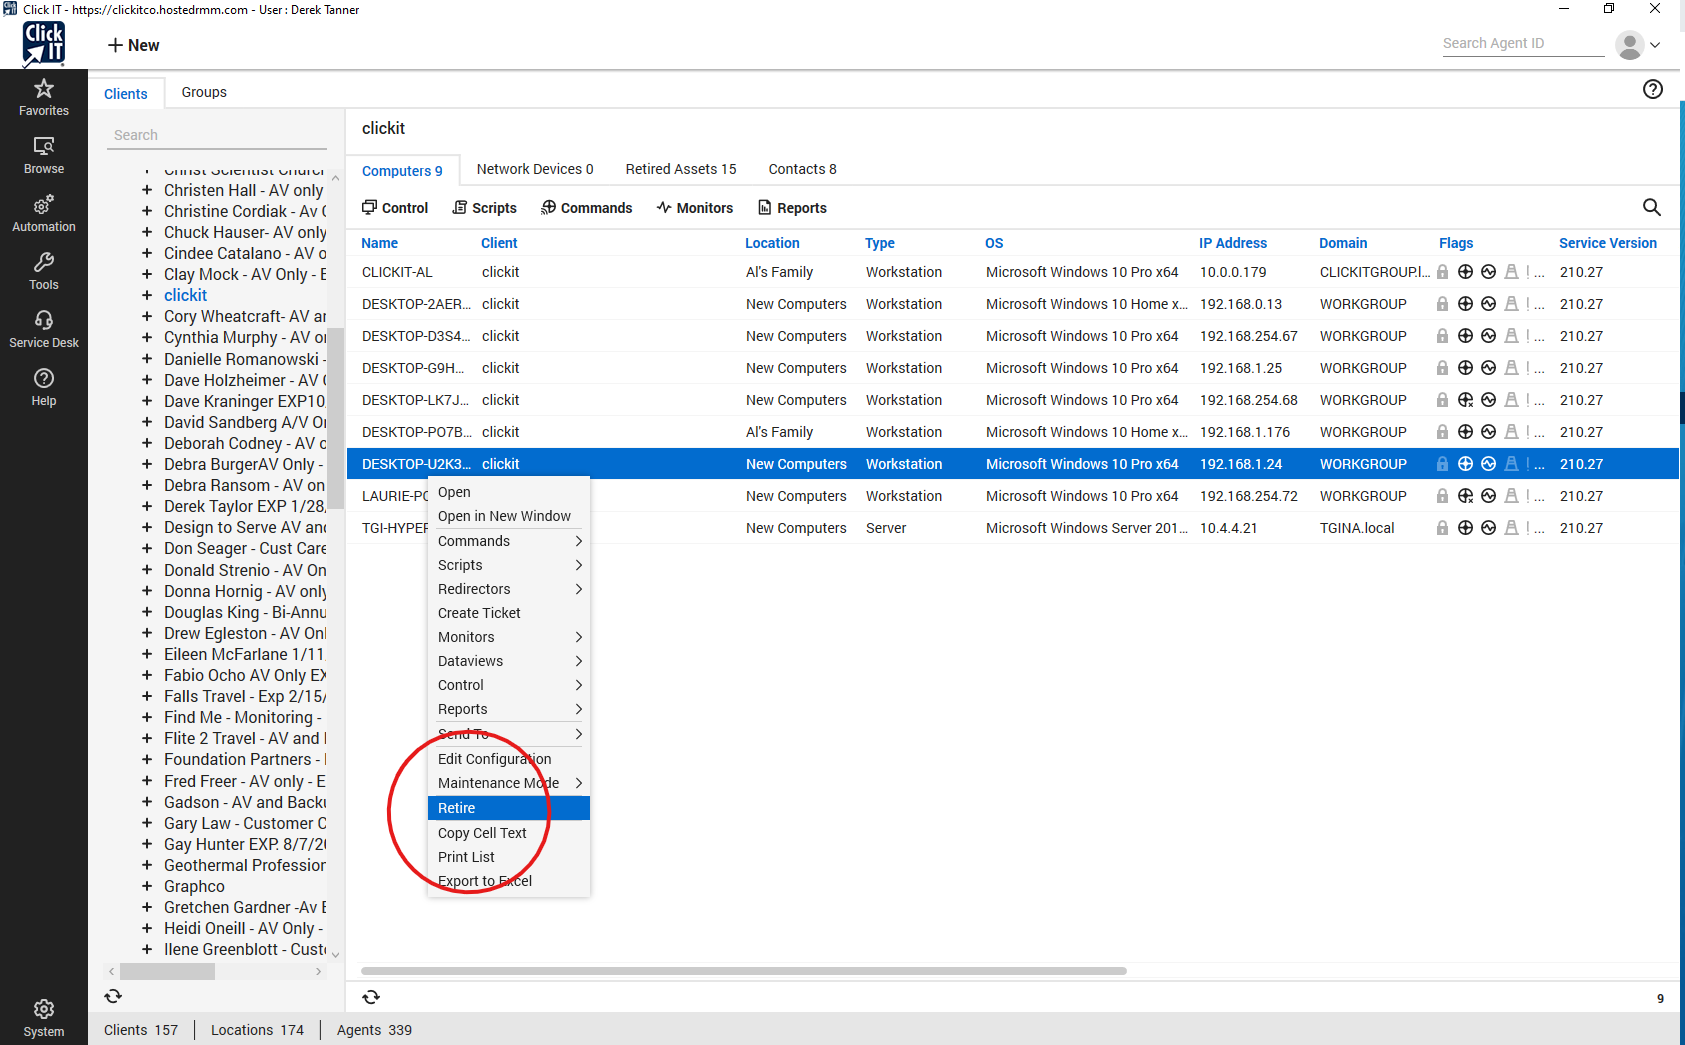Click the clients Search field
The width and height of the screenshot is (1685, 1045).
[x=217, y=135]
